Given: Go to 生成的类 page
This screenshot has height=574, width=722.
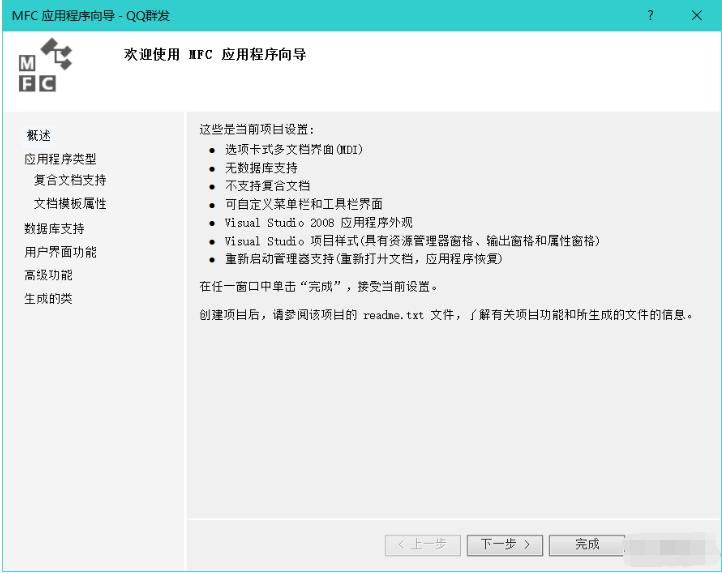Looking at the screenshot, I should pyautogui.click(x=48, y=298).
